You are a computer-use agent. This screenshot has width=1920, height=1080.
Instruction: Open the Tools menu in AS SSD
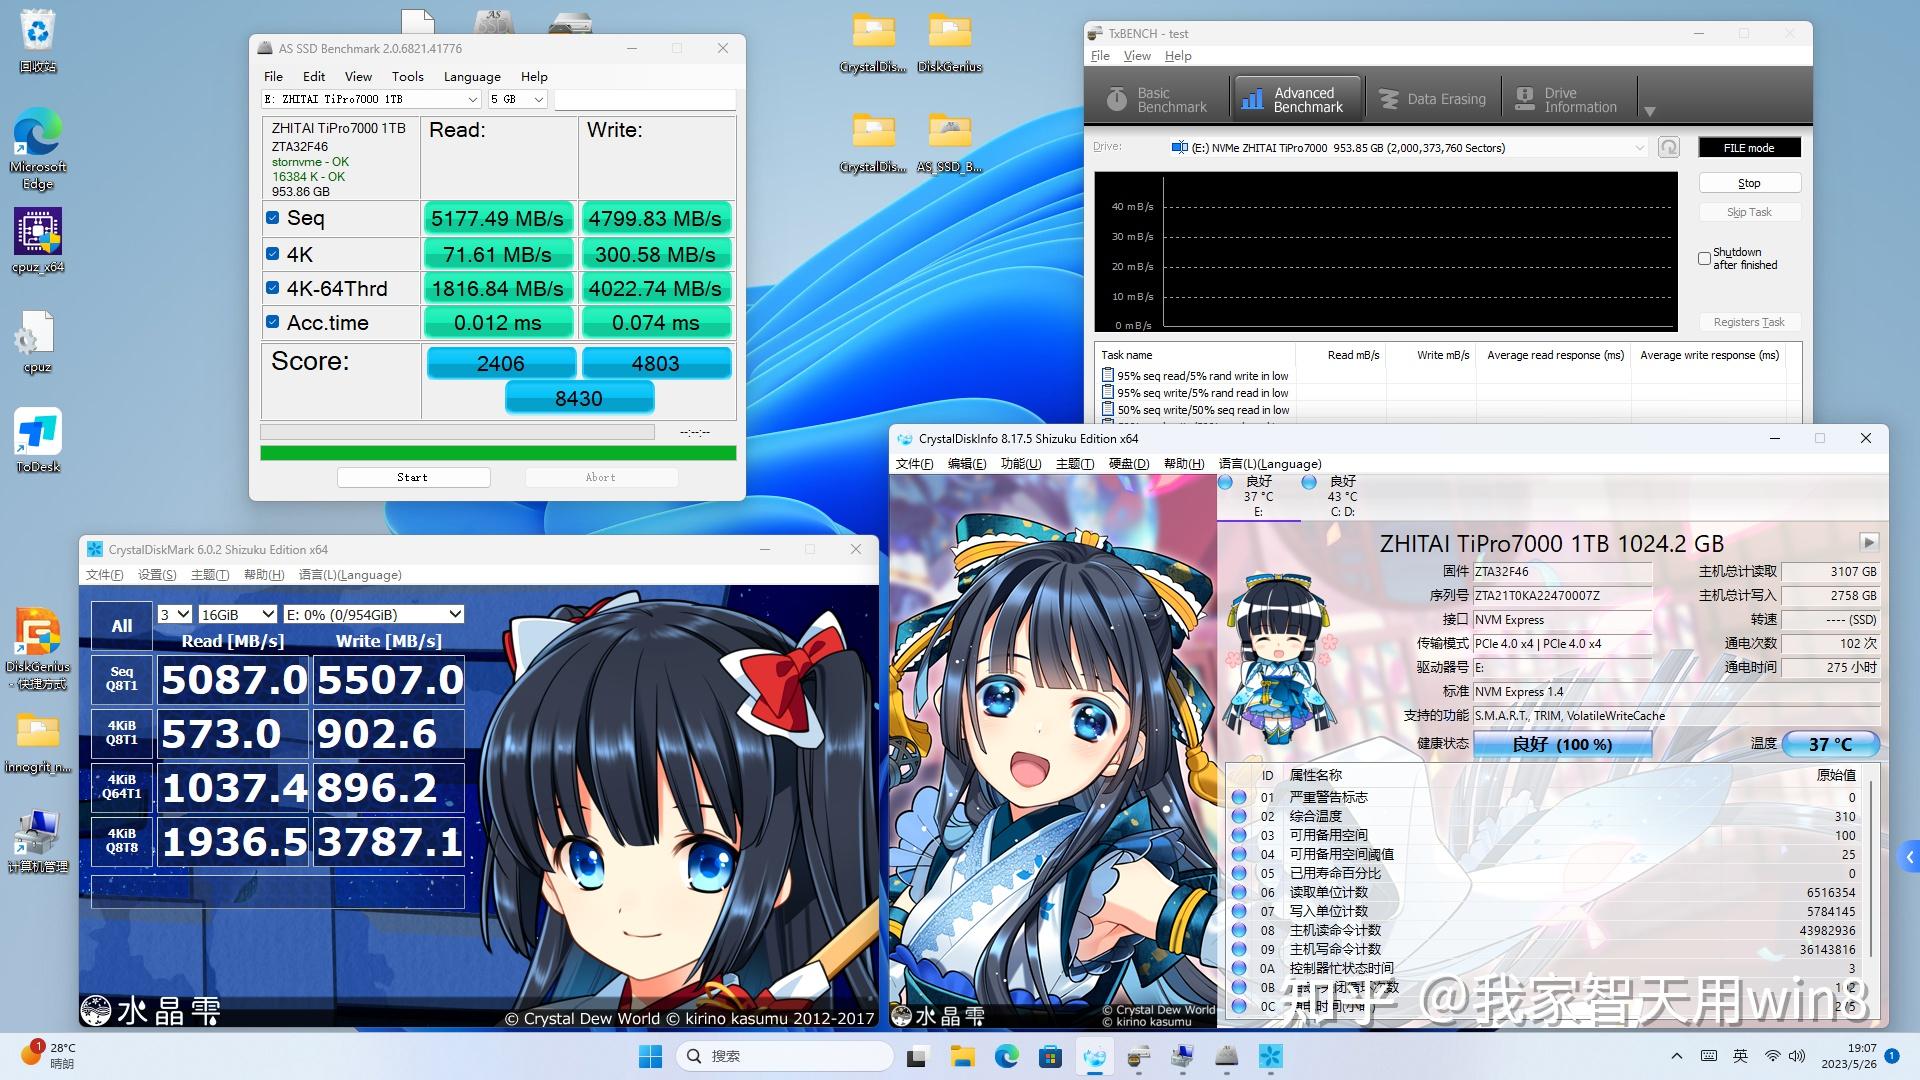pos(407,76)
